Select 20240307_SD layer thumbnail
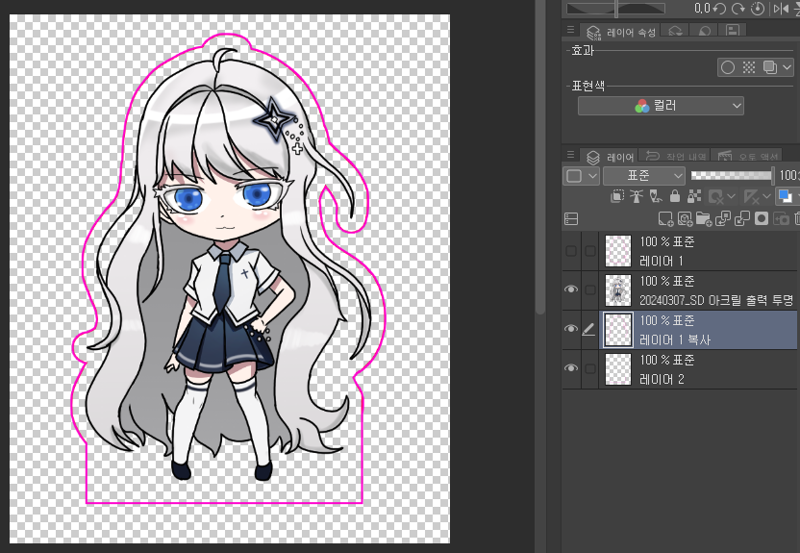 coord(618,290)
